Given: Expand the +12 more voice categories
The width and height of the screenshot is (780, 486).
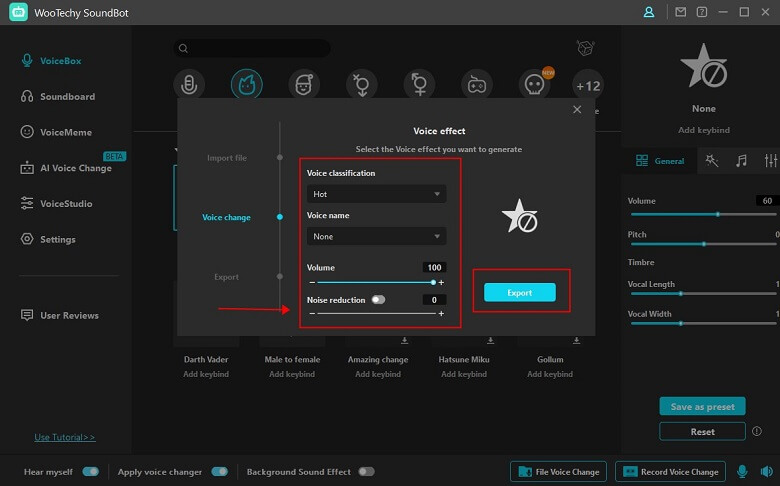Looking at the screenshot, I should tap(588, 86).
